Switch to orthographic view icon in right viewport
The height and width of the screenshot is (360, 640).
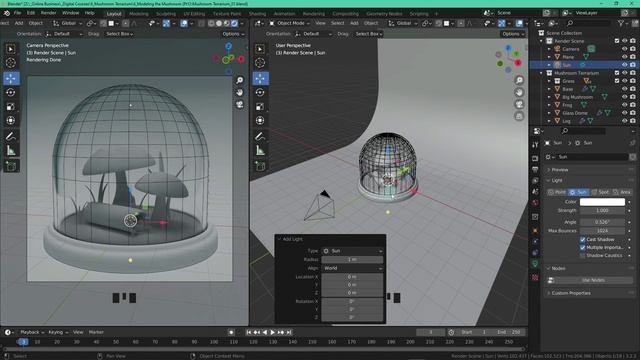pos(519,116)
